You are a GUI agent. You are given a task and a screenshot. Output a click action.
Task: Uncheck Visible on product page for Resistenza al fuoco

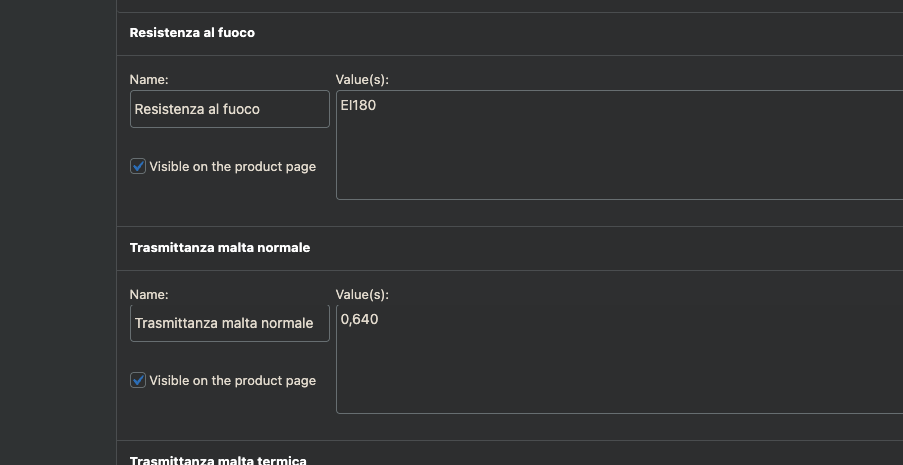[x=138, y=167]
